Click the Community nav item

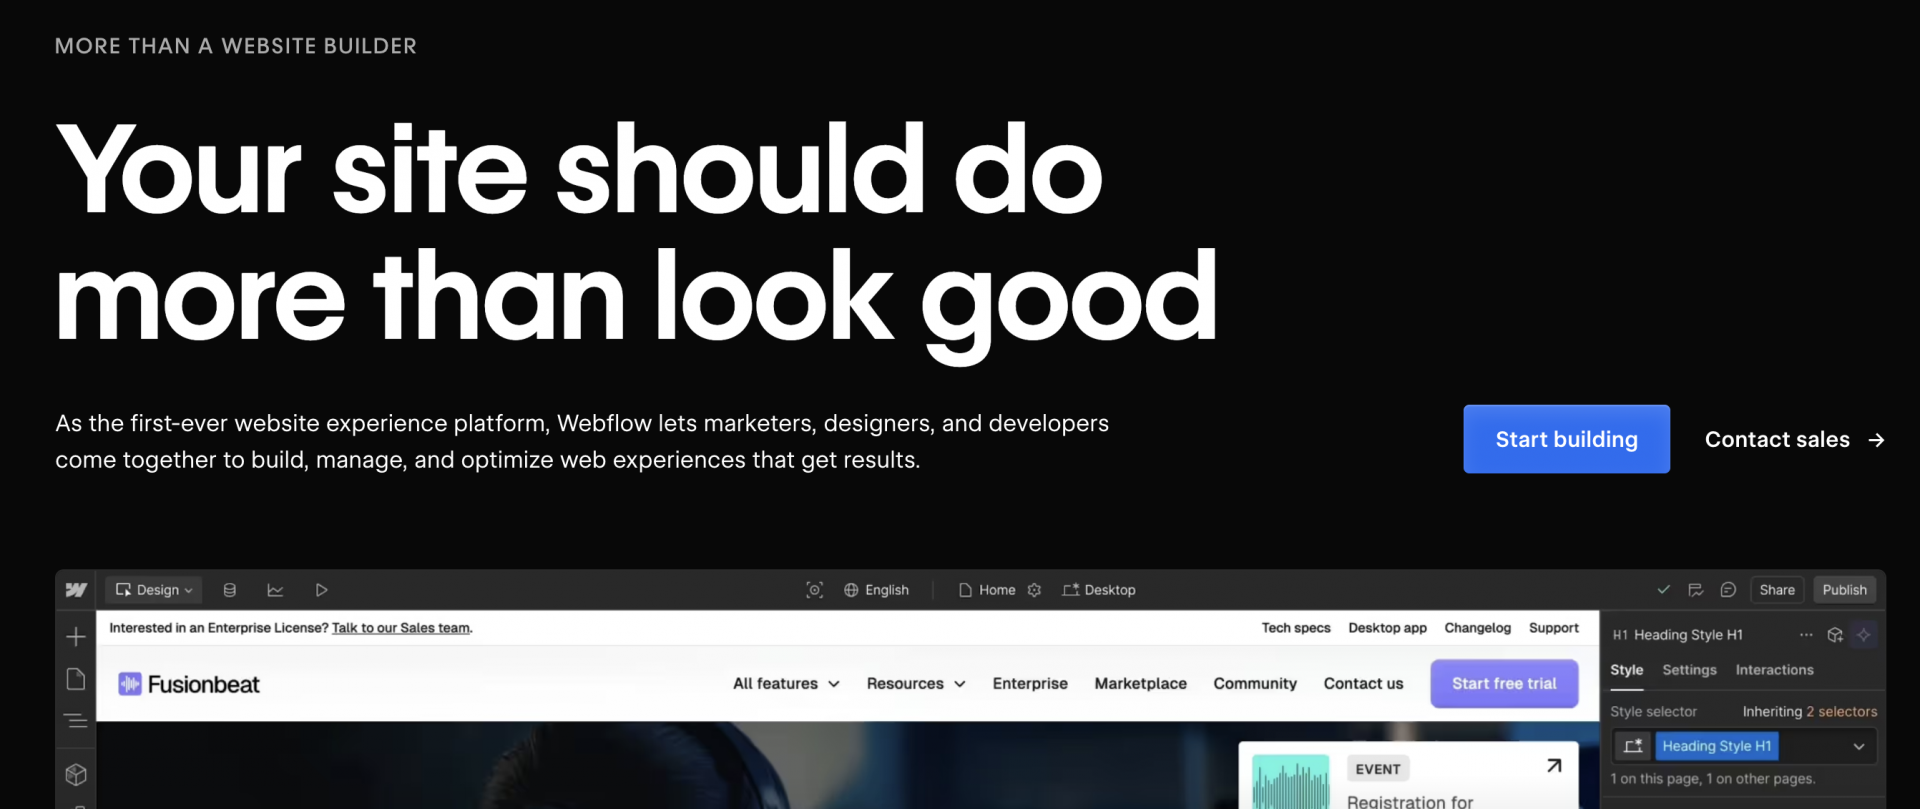[x=1255, y=684]
